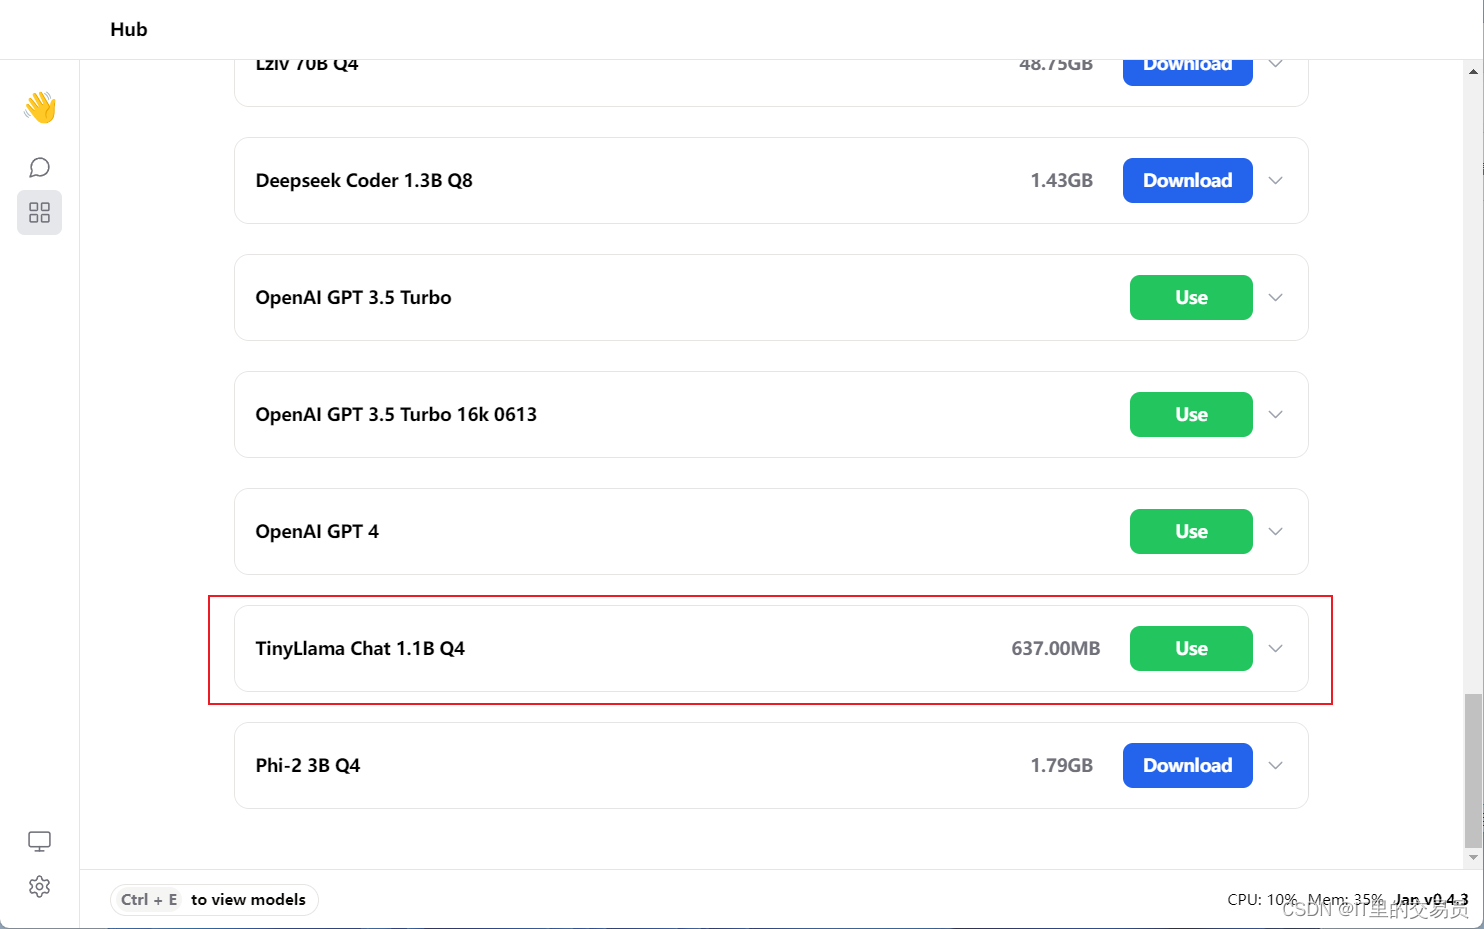
Task: Expand OpenAI GPT 3.5 Turbo details
Action: pyautogui.click(x=1275, y=297)
